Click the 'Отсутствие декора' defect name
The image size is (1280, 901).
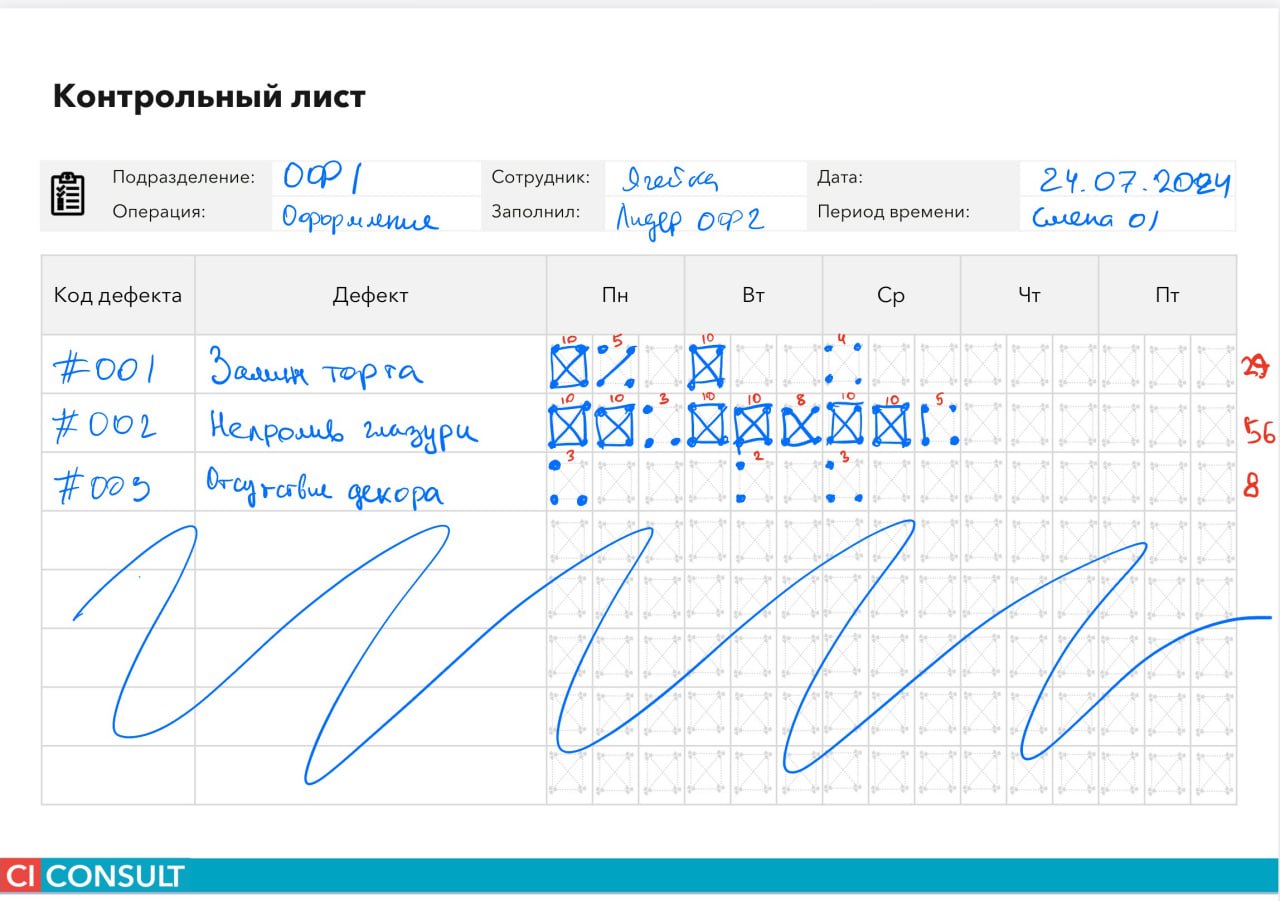(x=325, y=487)
